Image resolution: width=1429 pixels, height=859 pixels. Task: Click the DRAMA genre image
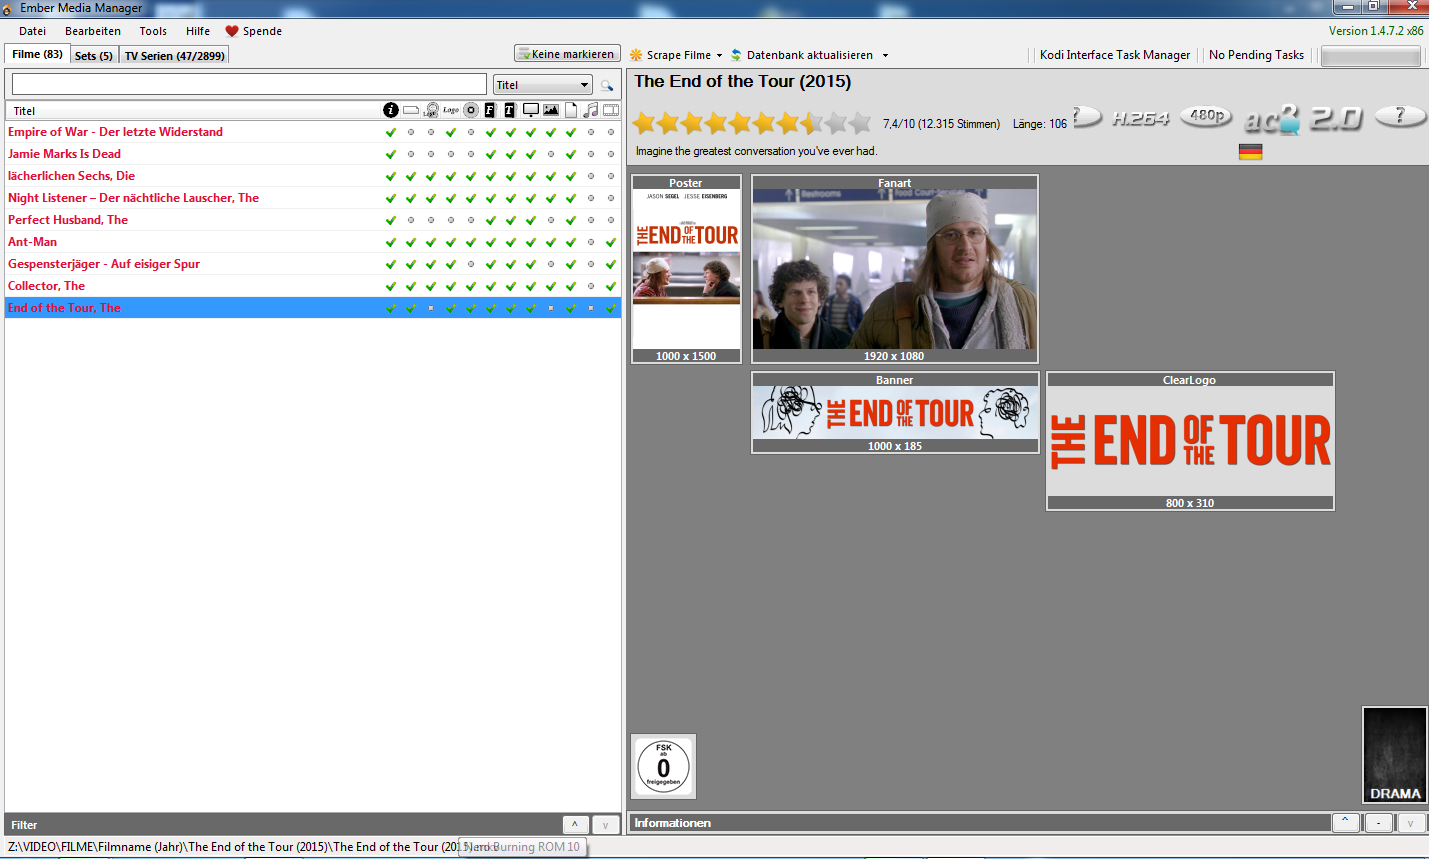click(1395, 755)
